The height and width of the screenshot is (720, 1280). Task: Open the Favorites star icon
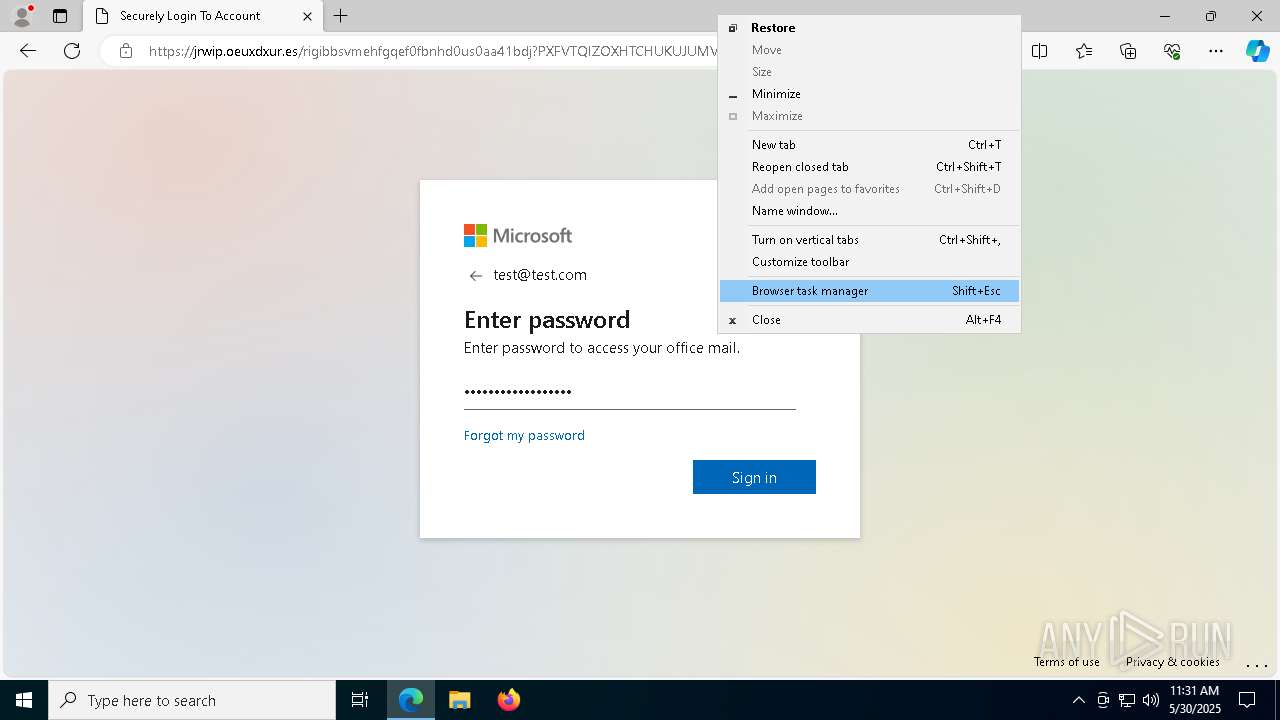pos(1084,51)
